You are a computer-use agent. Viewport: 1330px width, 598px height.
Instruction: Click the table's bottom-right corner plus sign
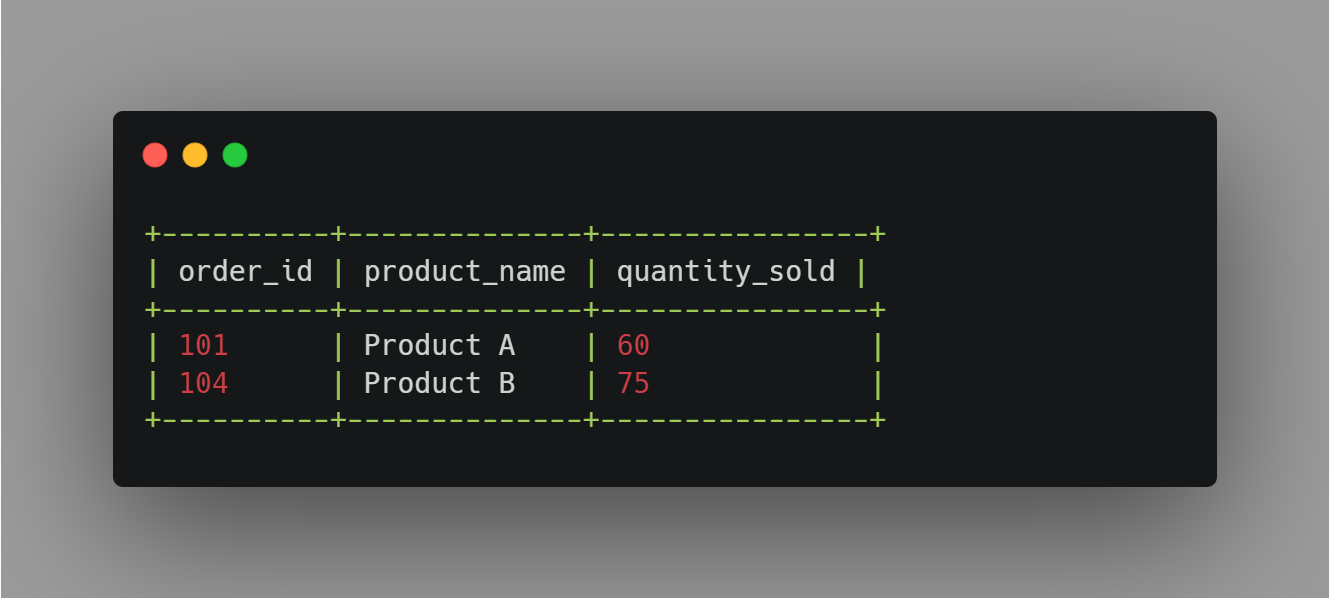(x=877, y=419)
